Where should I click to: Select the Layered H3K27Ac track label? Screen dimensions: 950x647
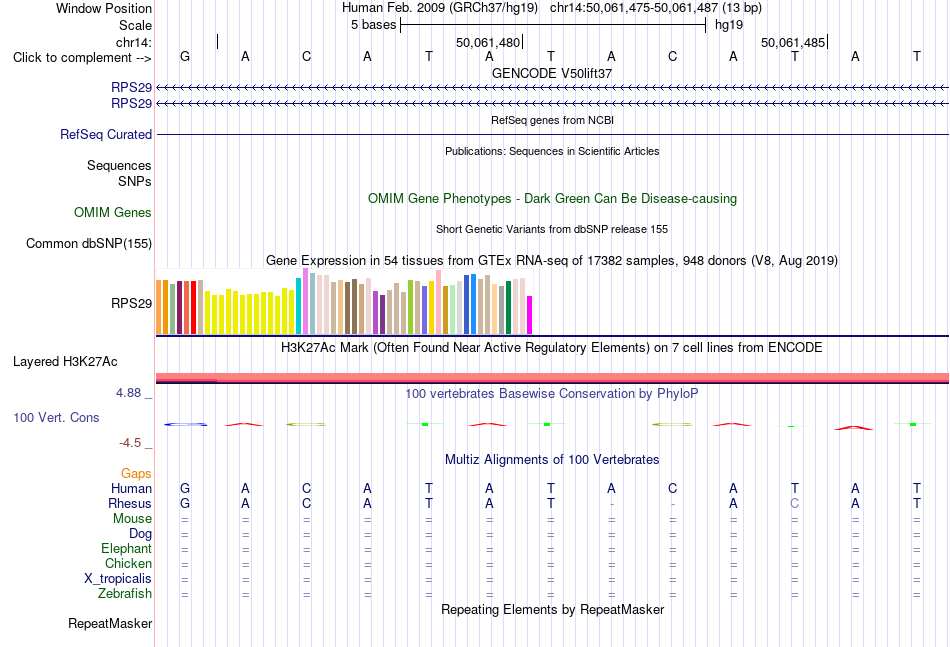(x=65, y=362)
